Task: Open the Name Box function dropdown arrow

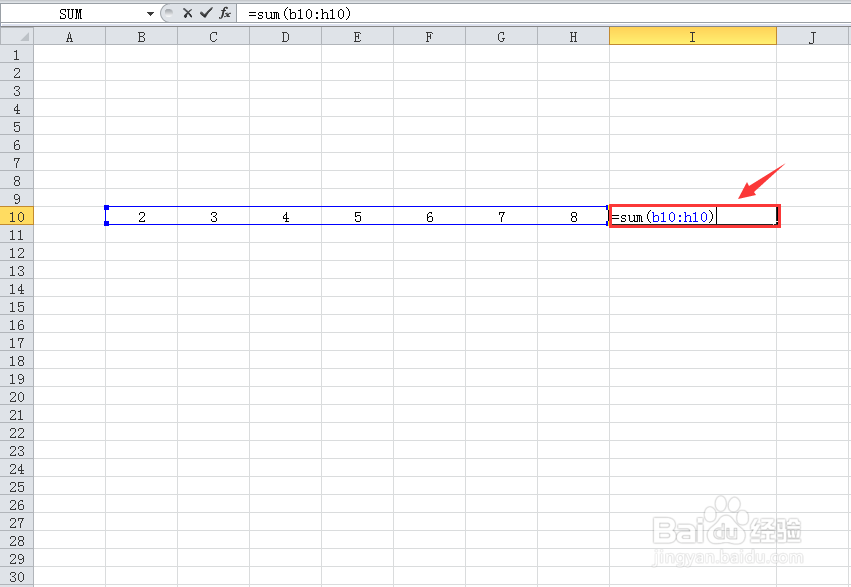Action: pyautogui.click(x=150, y=14)
